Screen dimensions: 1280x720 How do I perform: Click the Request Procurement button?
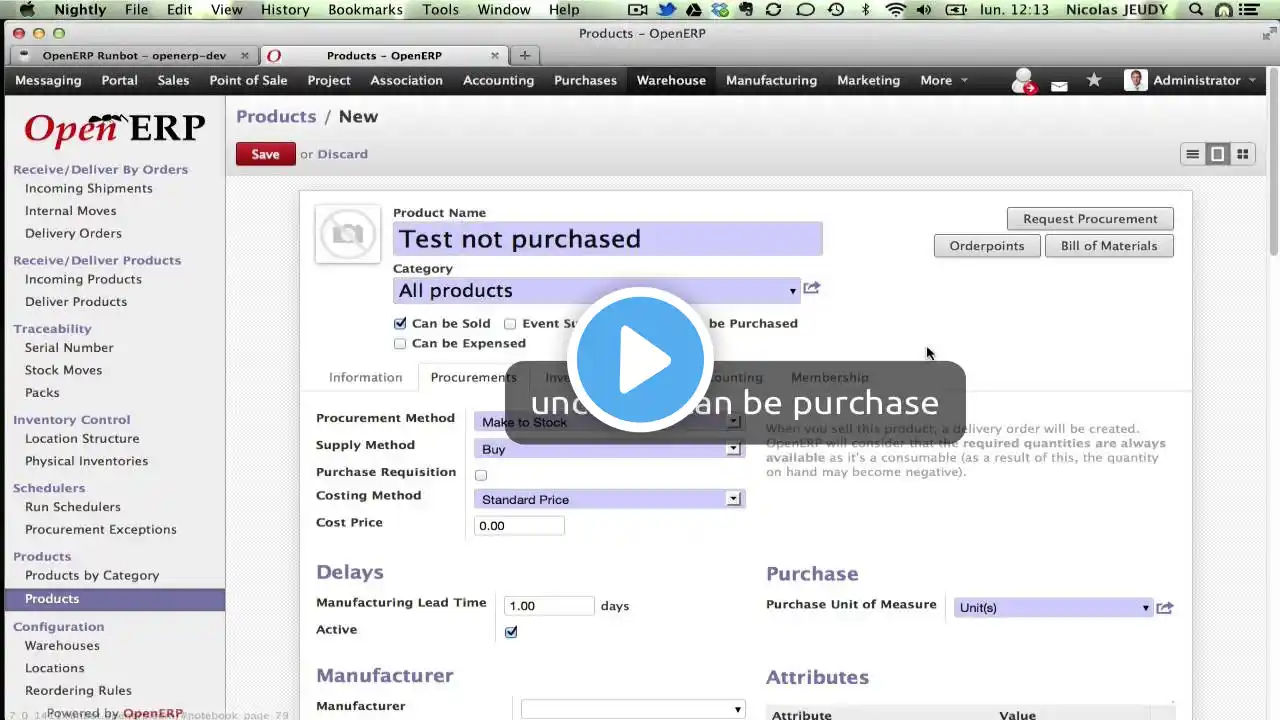(x=1090, y=219)
